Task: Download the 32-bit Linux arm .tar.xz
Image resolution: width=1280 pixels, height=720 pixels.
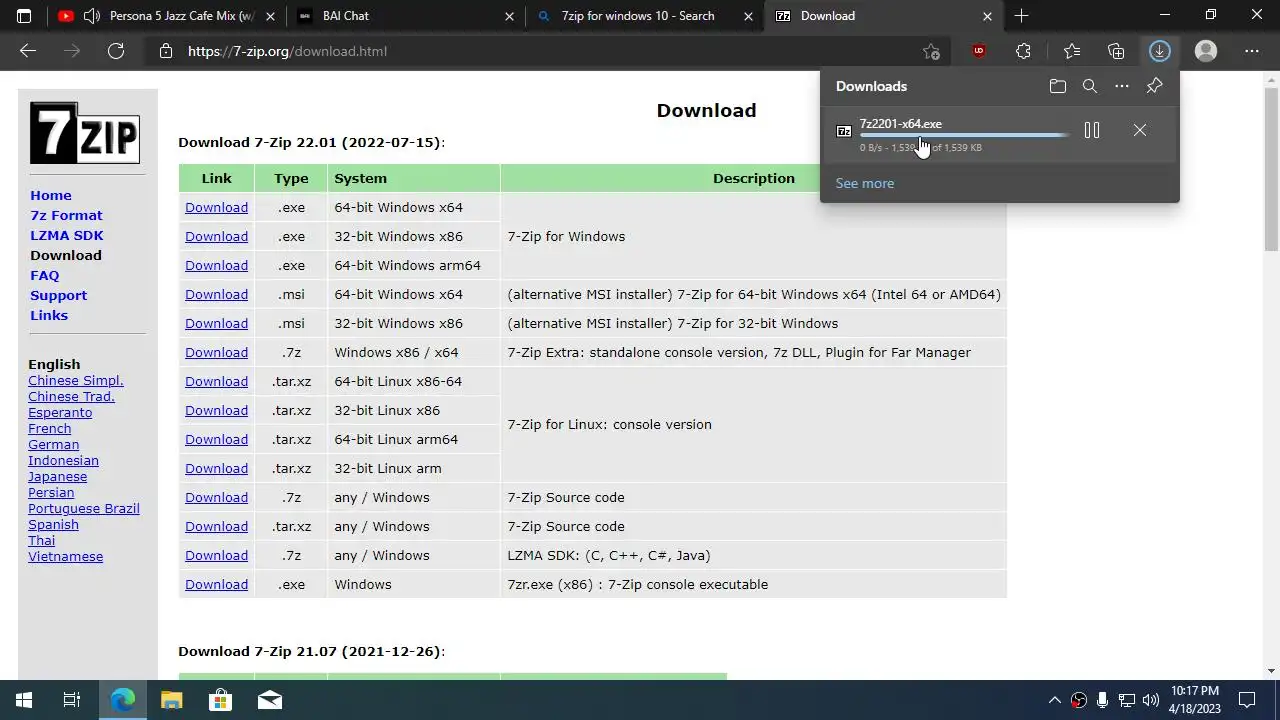Action: coord(216,468)
